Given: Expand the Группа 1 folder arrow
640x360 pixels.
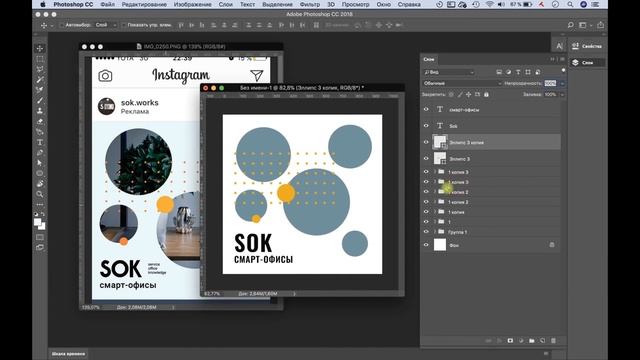Looking at the screenshot, I should (x=435, y=232).
